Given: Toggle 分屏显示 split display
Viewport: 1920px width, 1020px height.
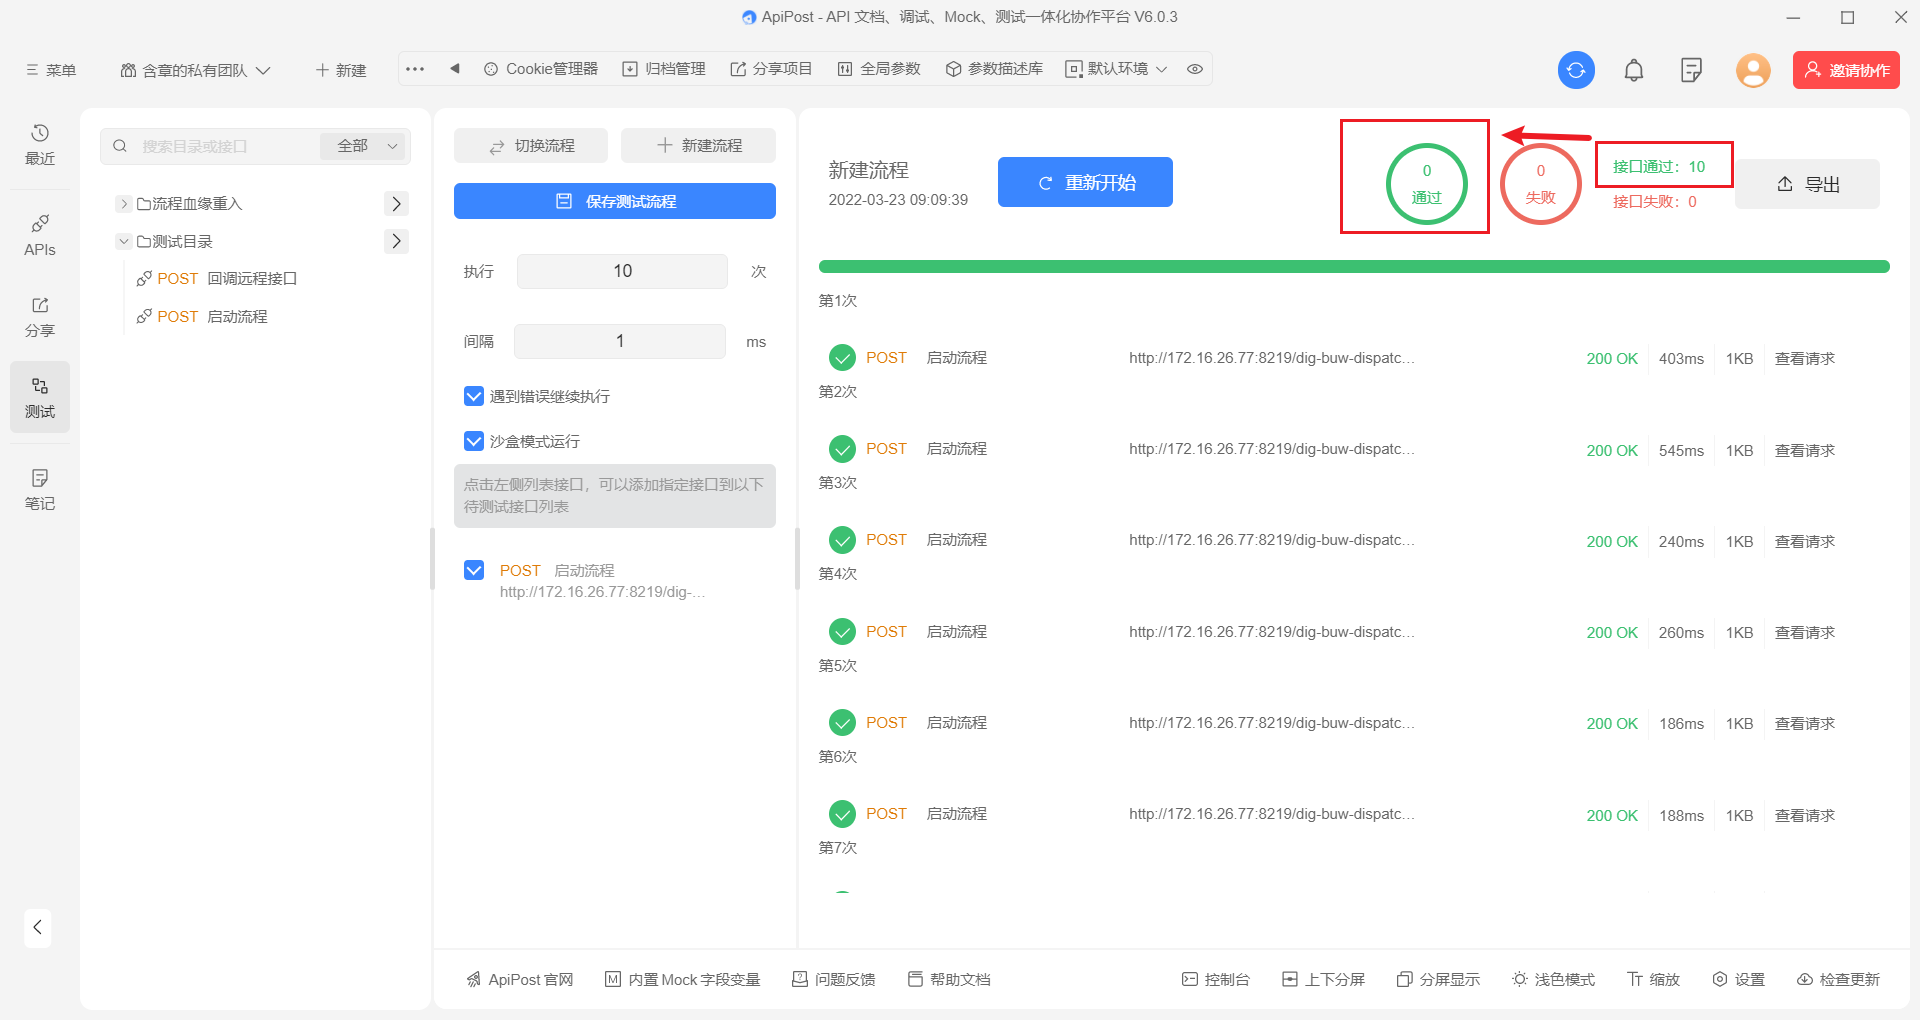Looking at the screenshot, I should [x=1438, y=979].
